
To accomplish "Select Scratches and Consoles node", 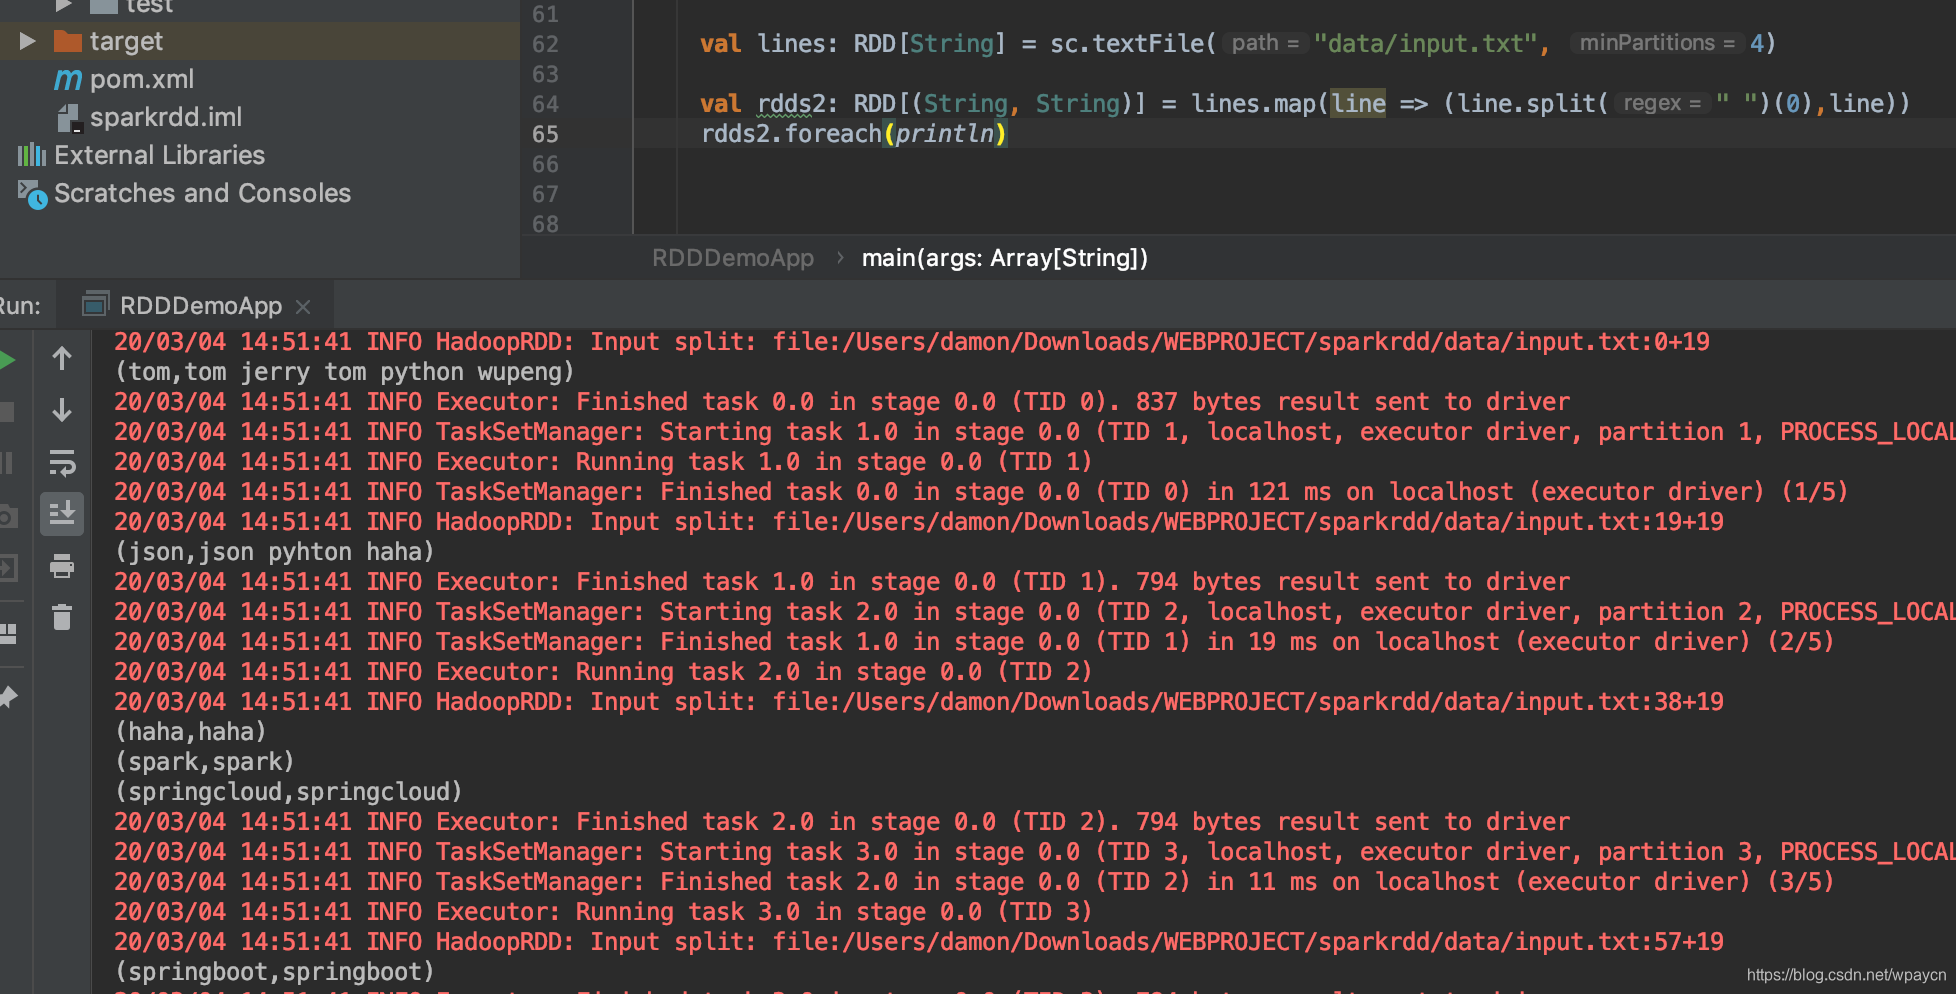I will [203, 193].
